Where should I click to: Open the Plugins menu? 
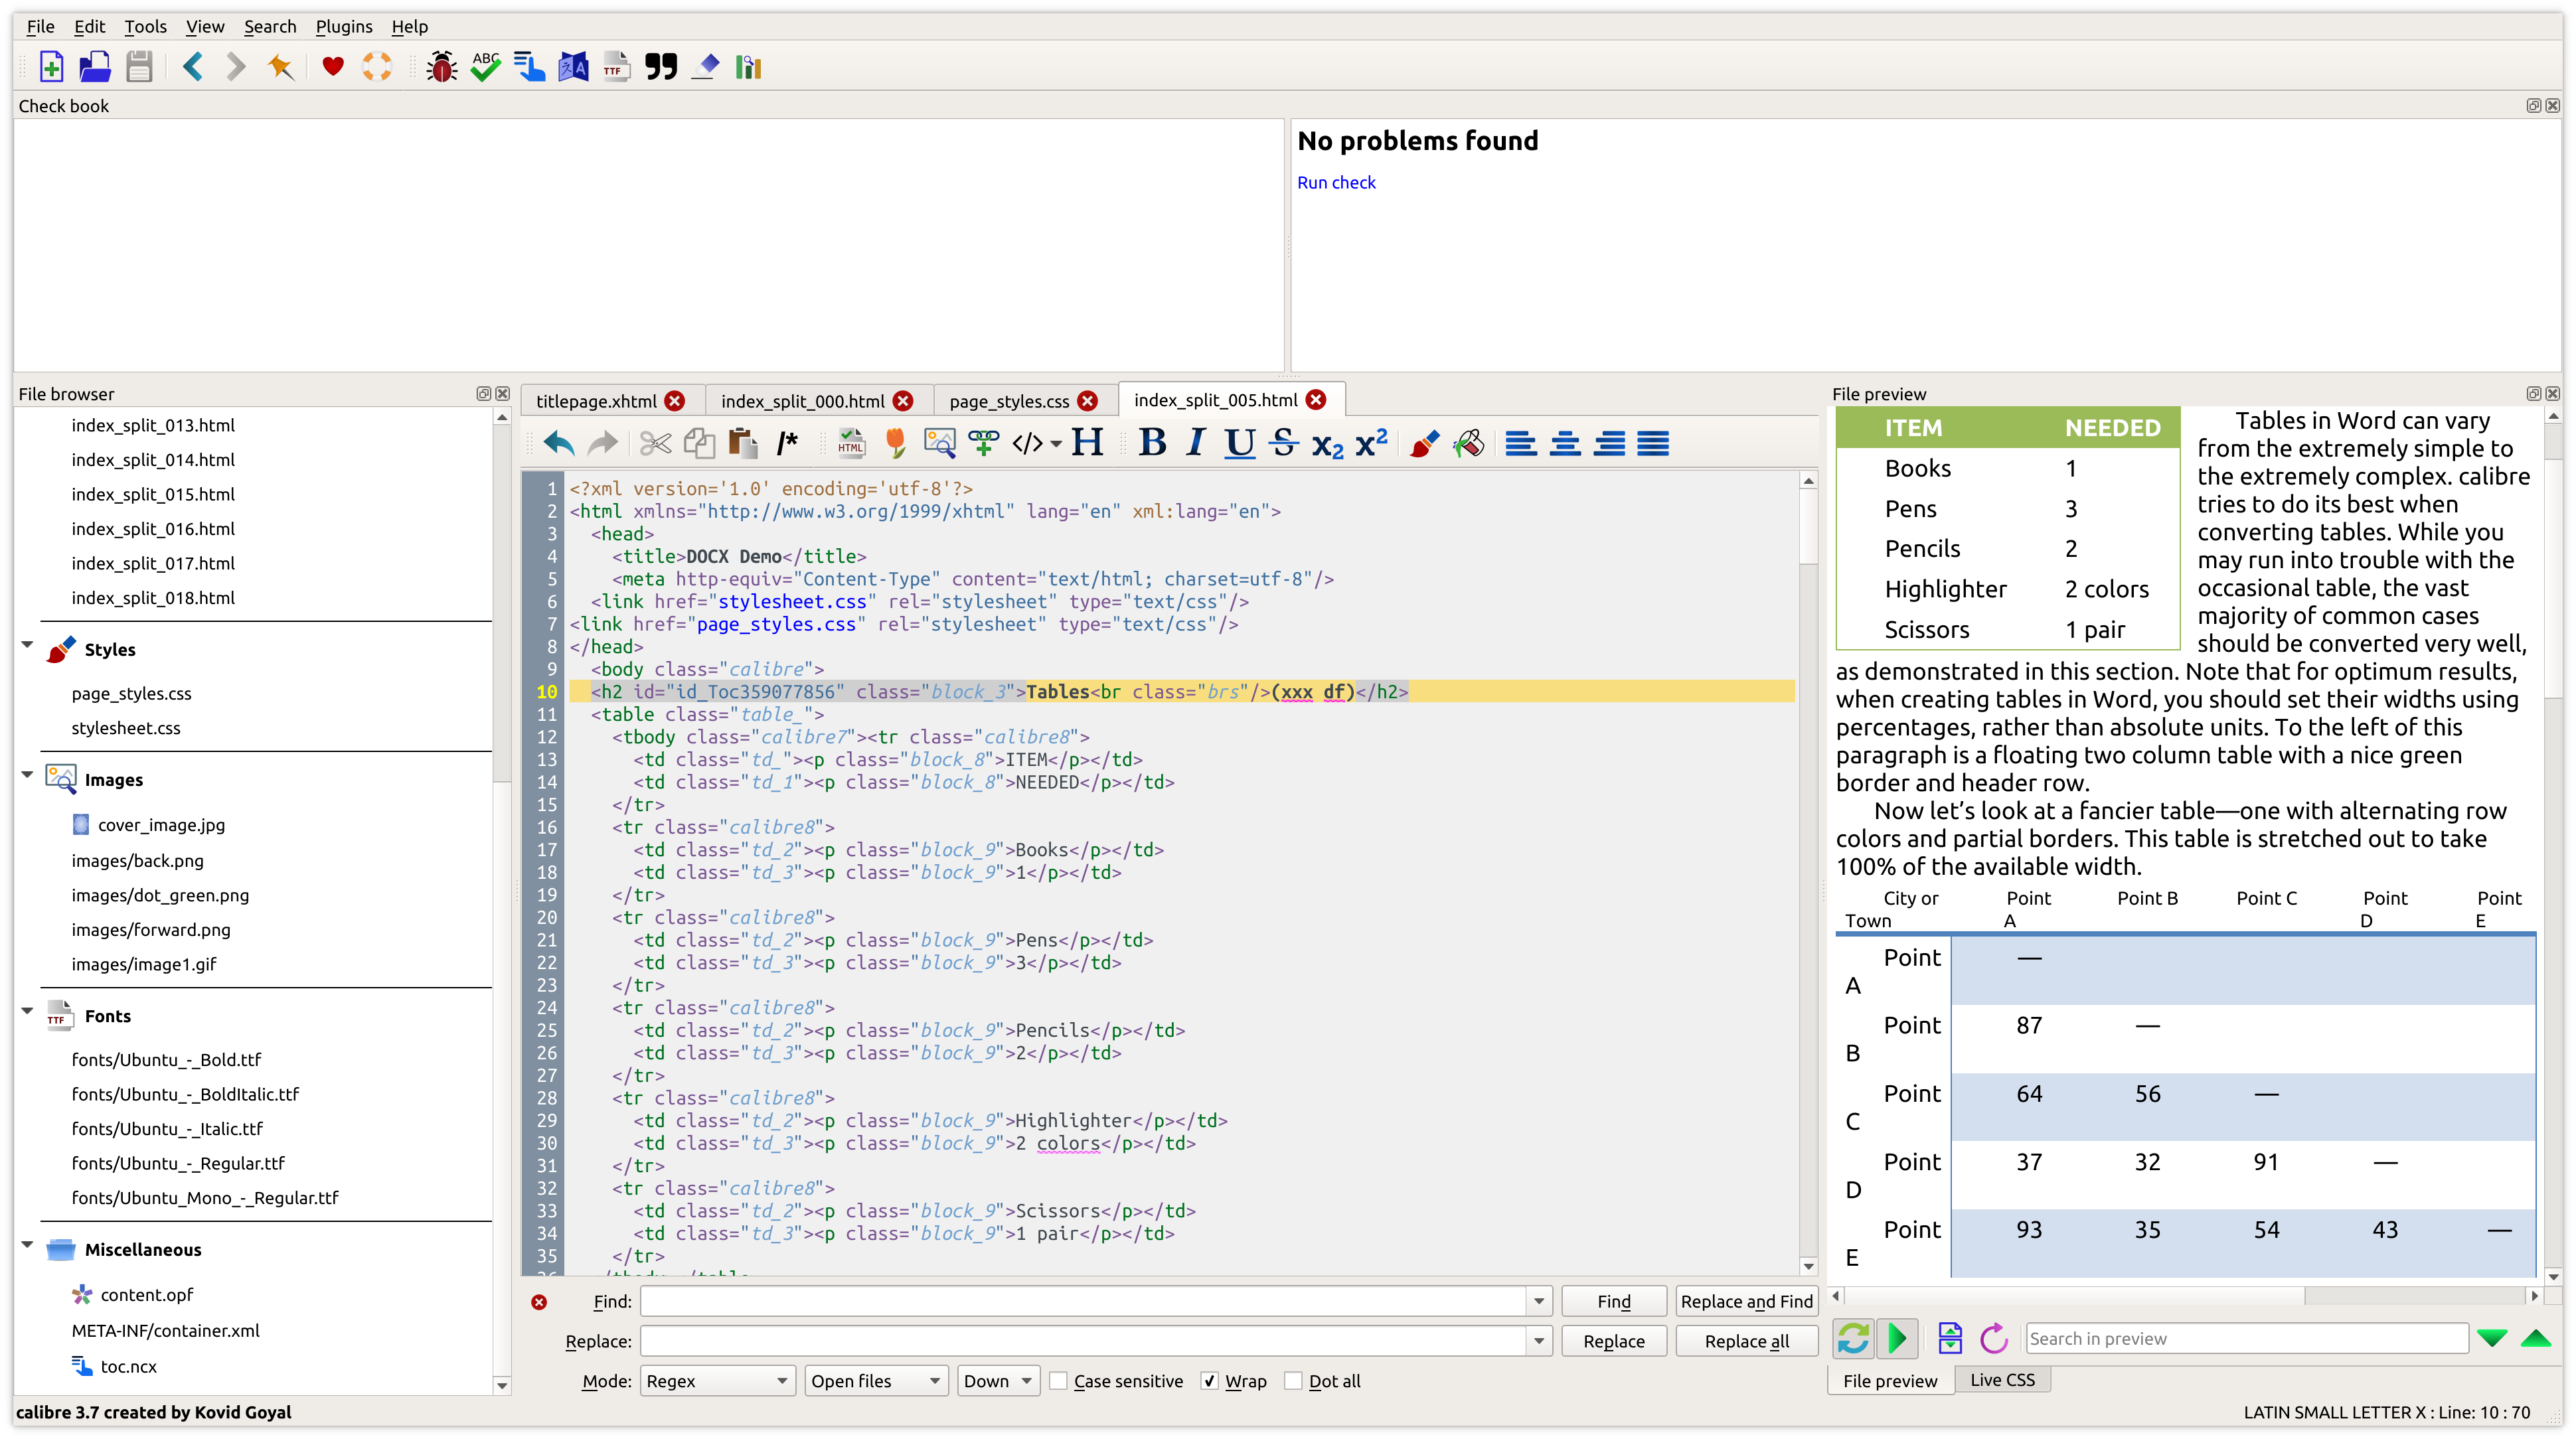[343, 27]
